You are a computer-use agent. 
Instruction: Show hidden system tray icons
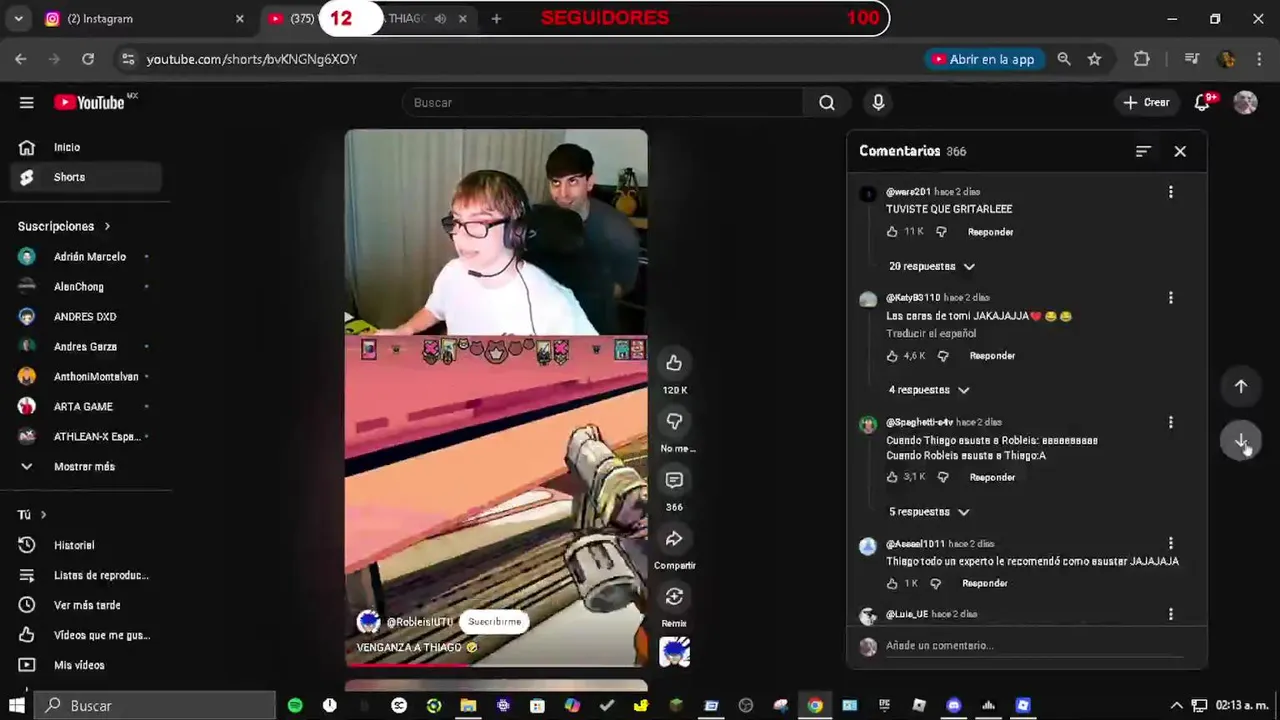tap(1176, 706)
